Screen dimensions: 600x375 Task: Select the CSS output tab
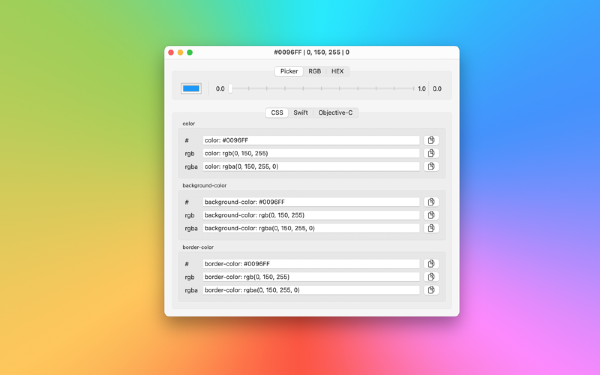point(277,112)
